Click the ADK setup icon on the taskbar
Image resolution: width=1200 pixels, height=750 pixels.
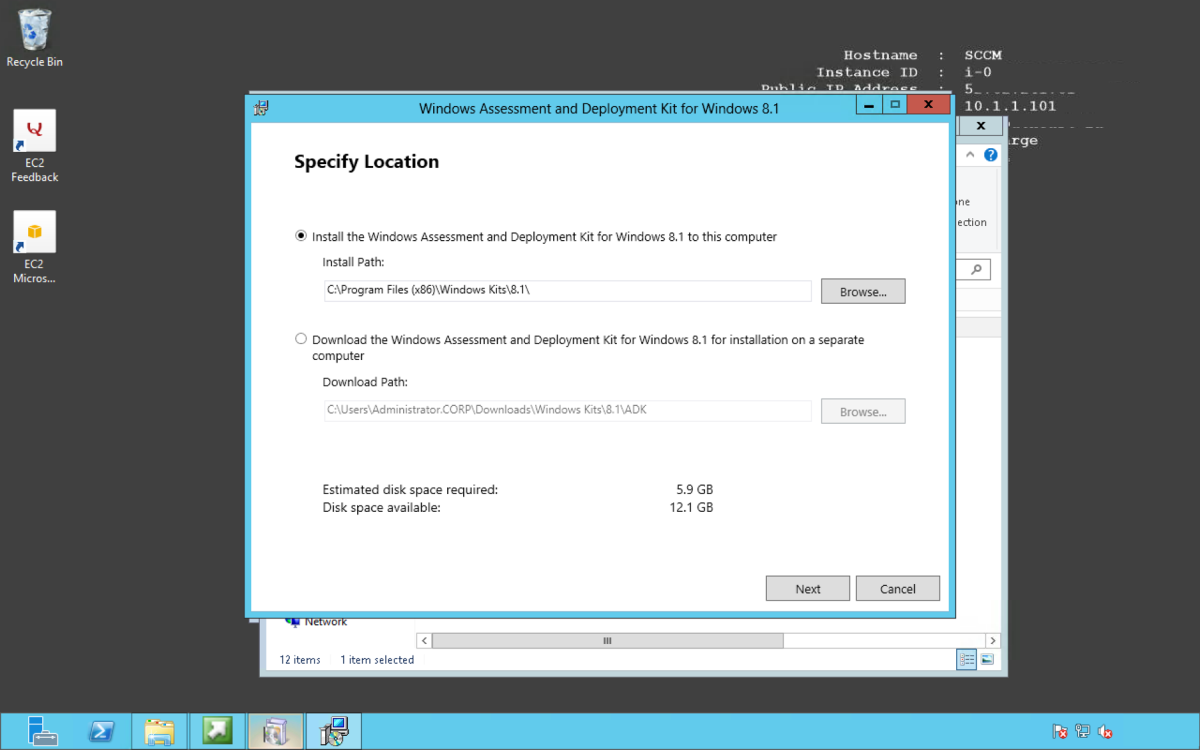click(333, 731)
